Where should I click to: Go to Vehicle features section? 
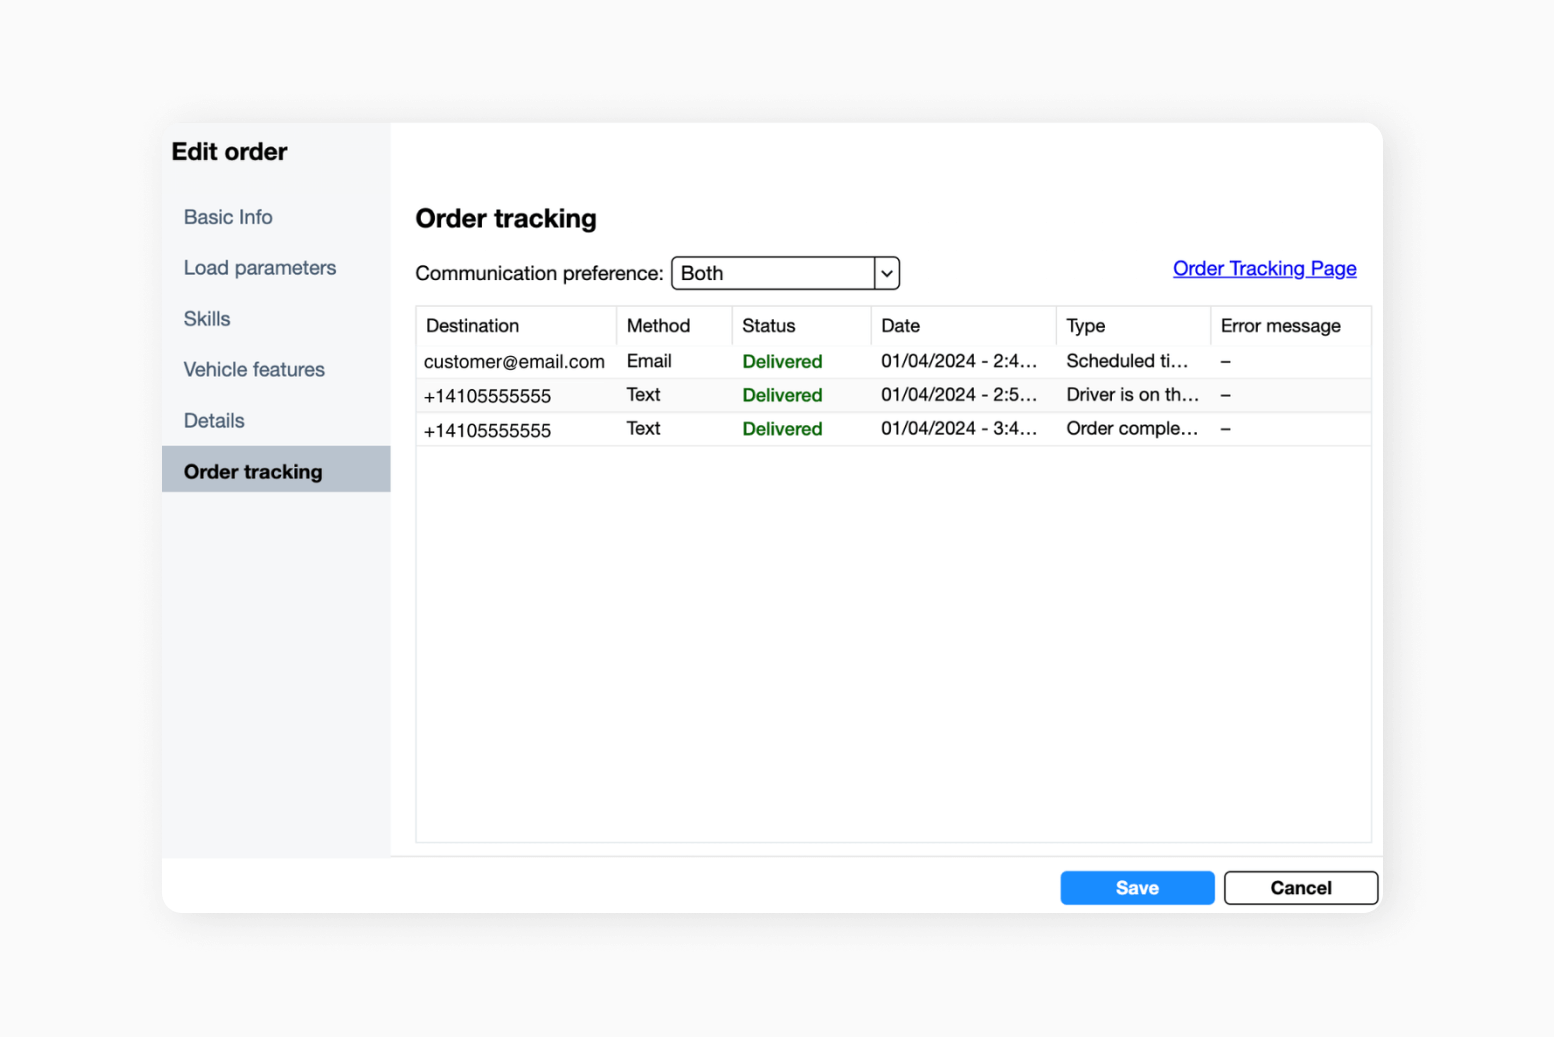pos(253,369)
